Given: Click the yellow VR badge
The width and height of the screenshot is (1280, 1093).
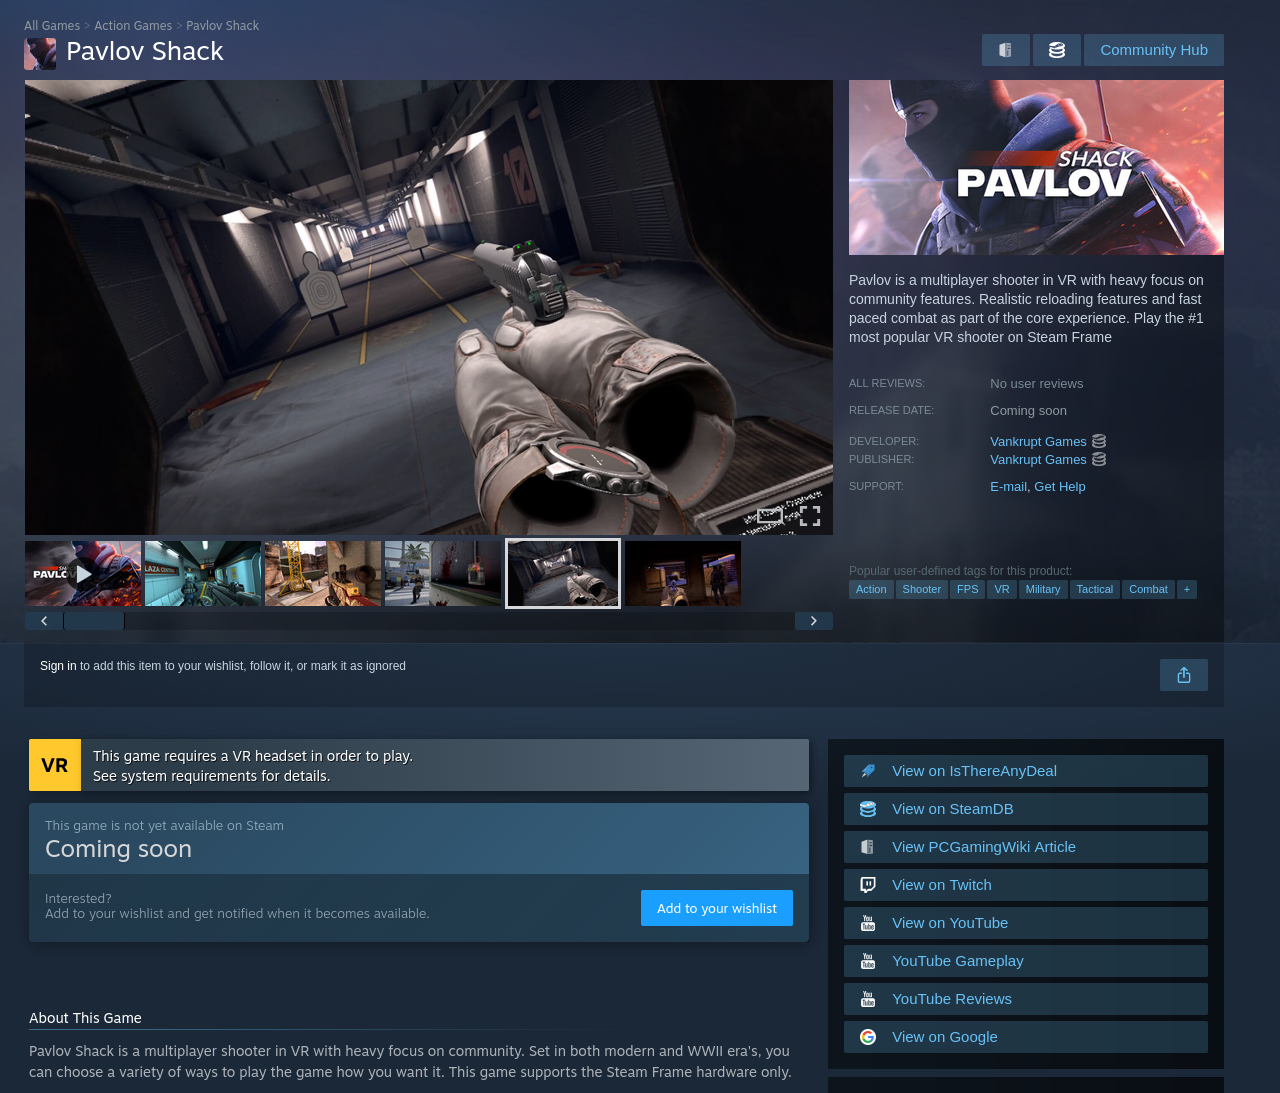Looking at the screenshot, I should (55, 765).
